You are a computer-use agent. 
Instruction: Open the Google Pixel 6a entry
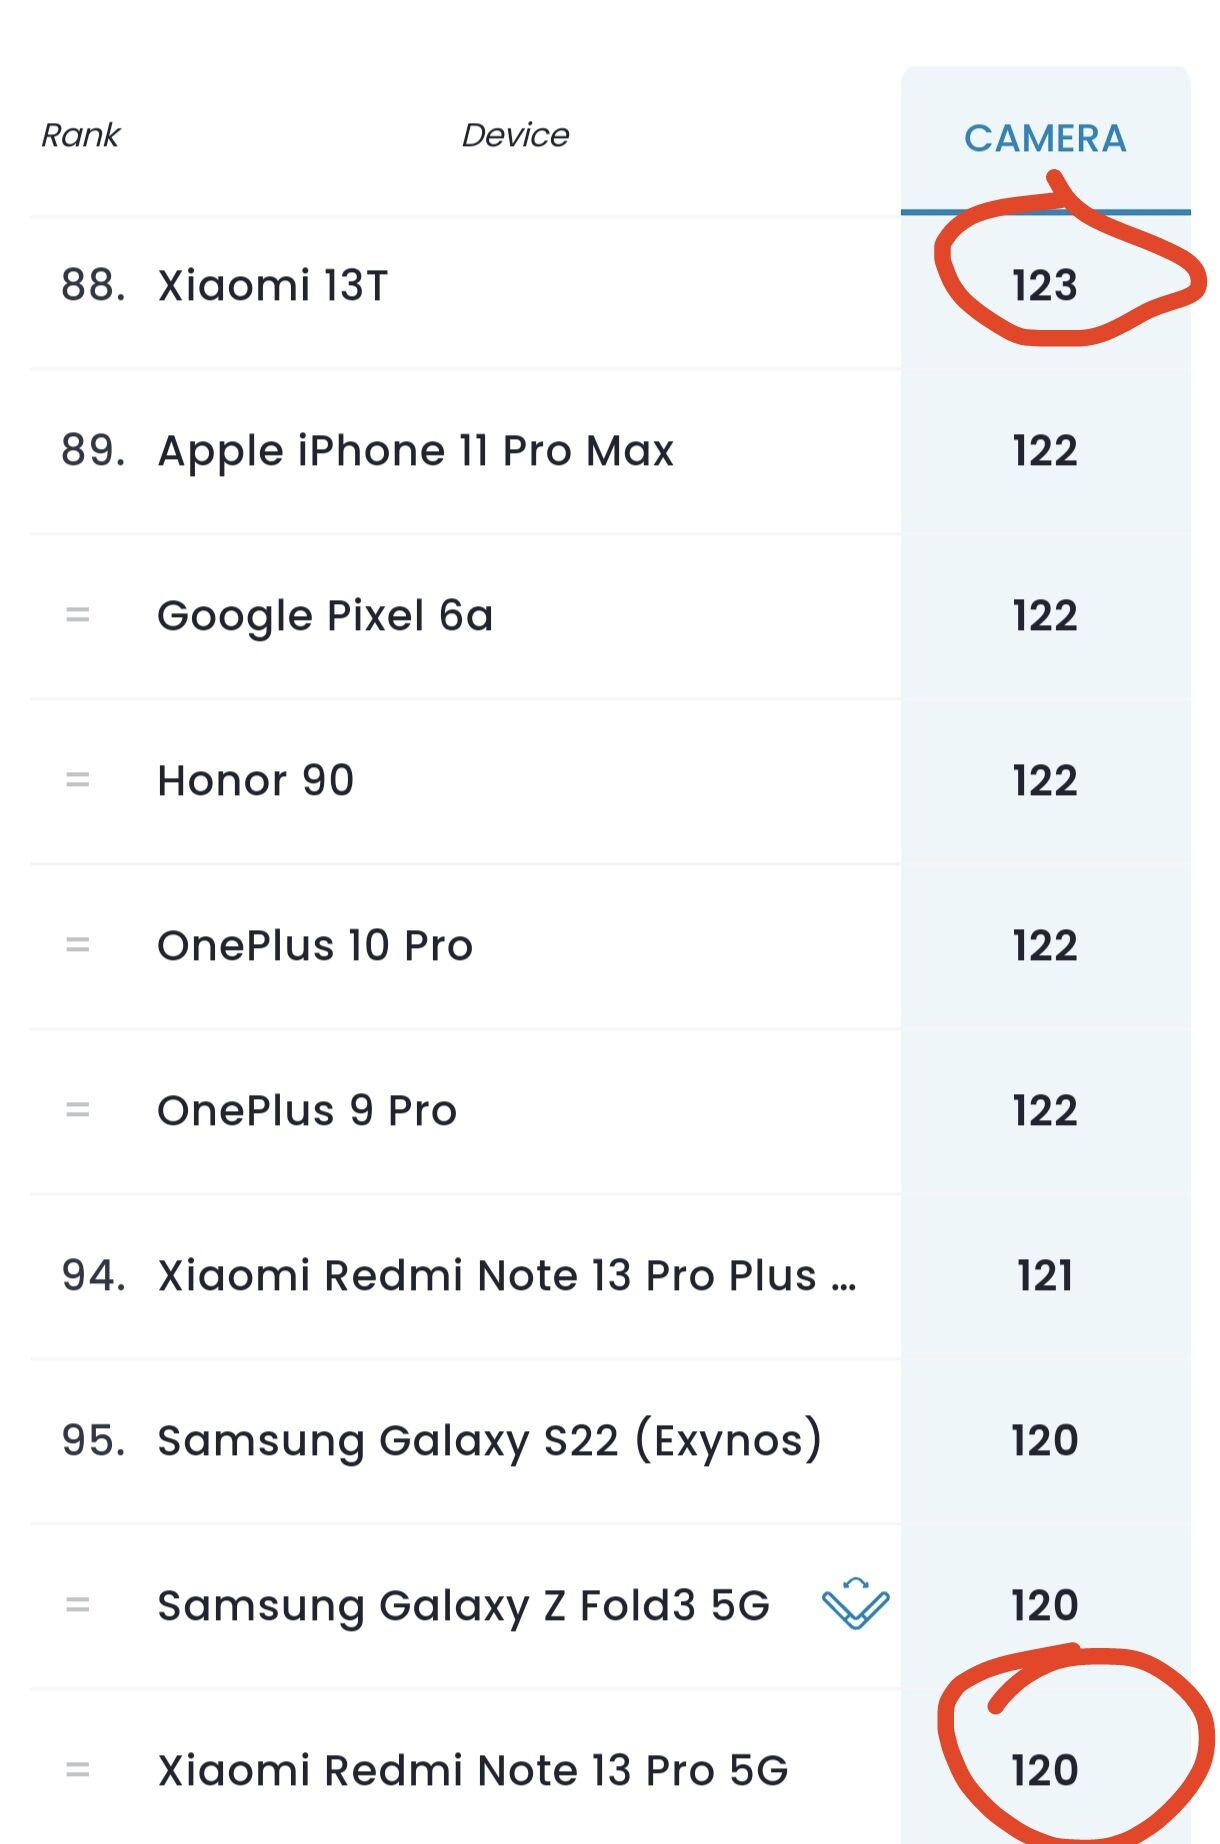(325, 616)
